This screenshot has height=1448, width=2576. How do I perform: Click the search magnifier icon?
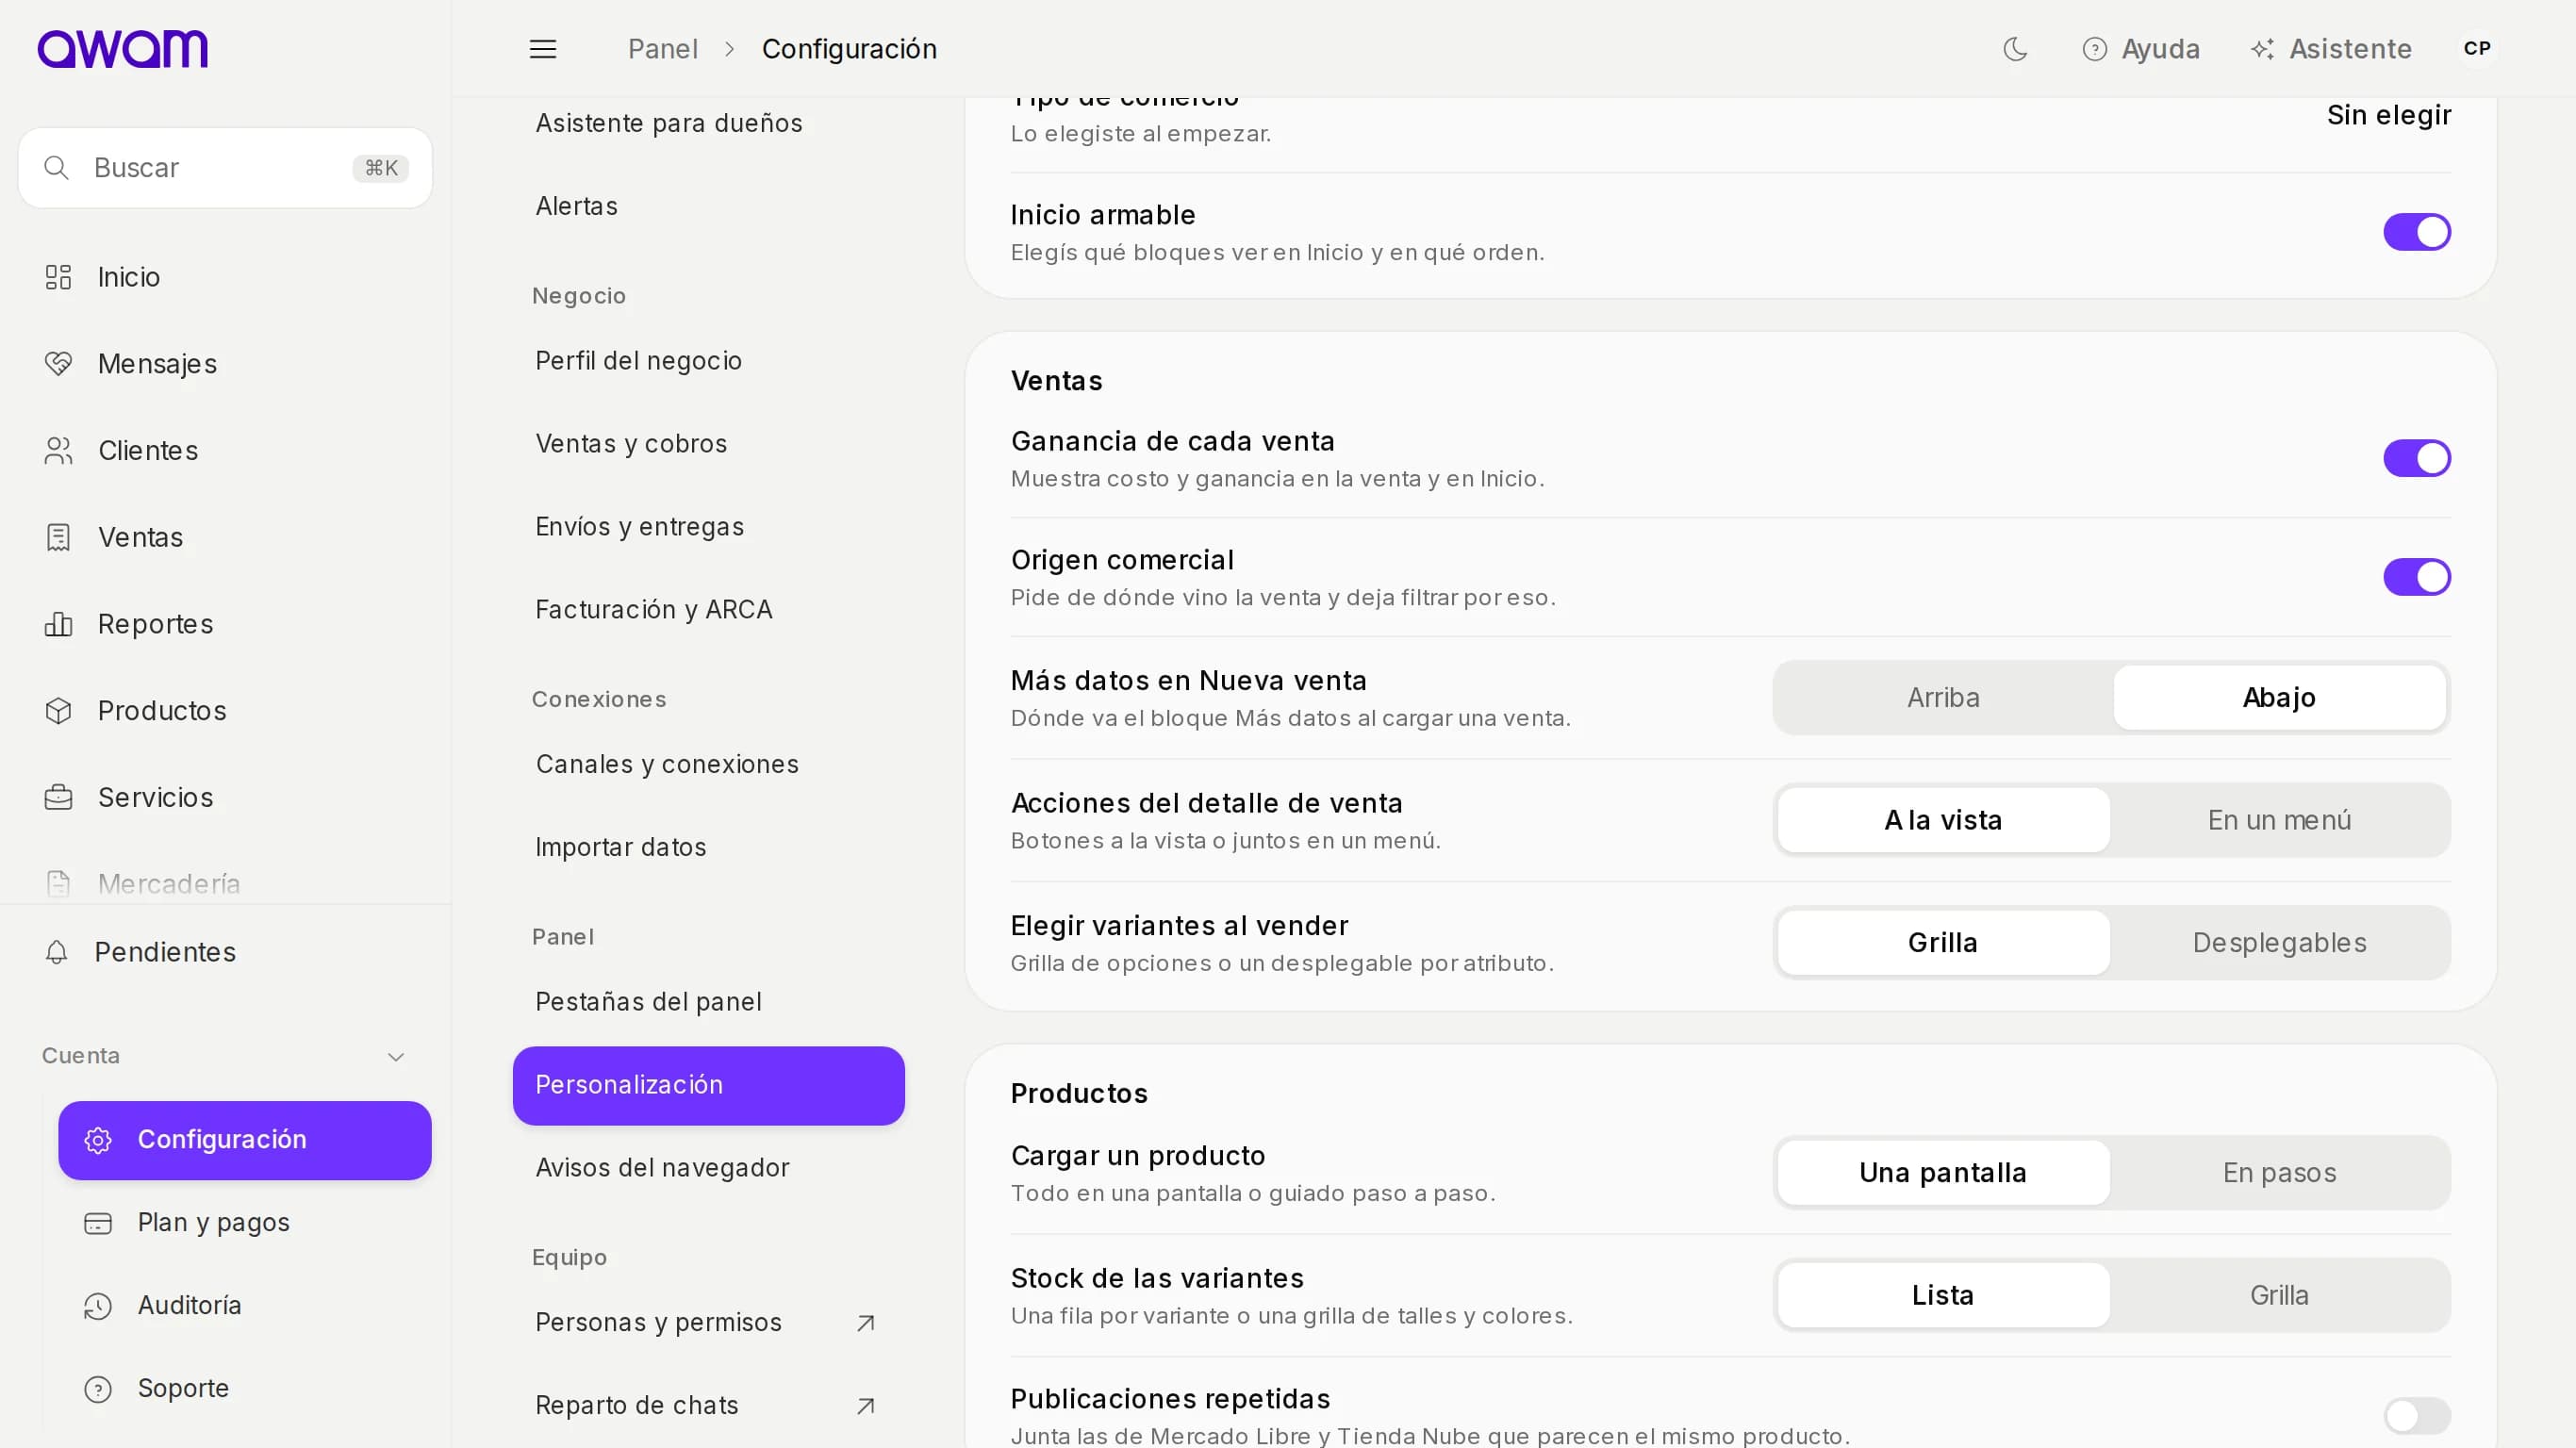[x=57, y=168]
